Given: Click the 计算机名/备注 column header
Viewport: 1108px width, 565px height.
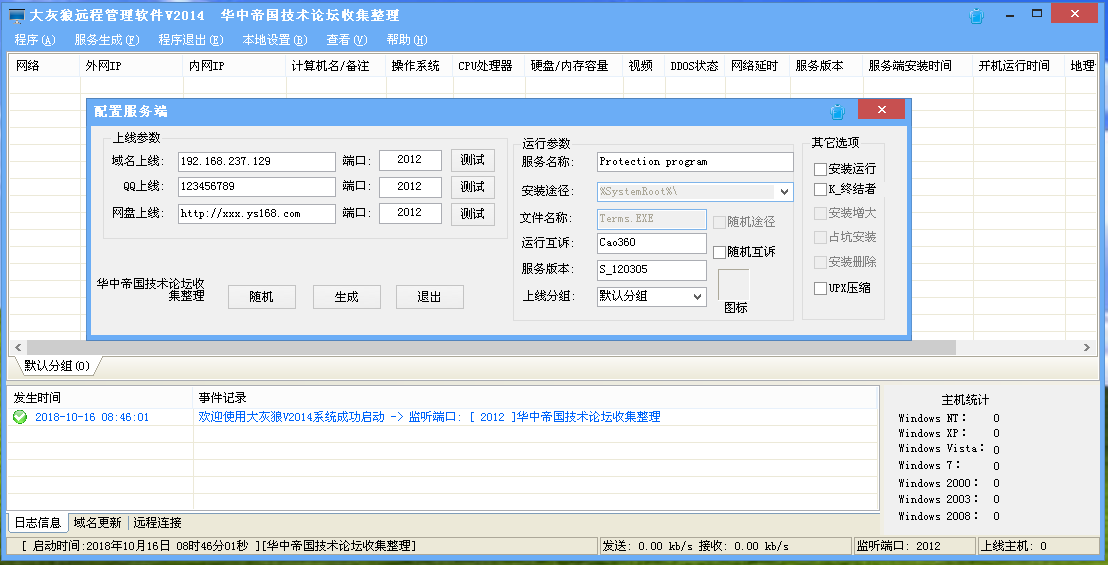Looking at the screenshot, I should [x=336, y=66].
